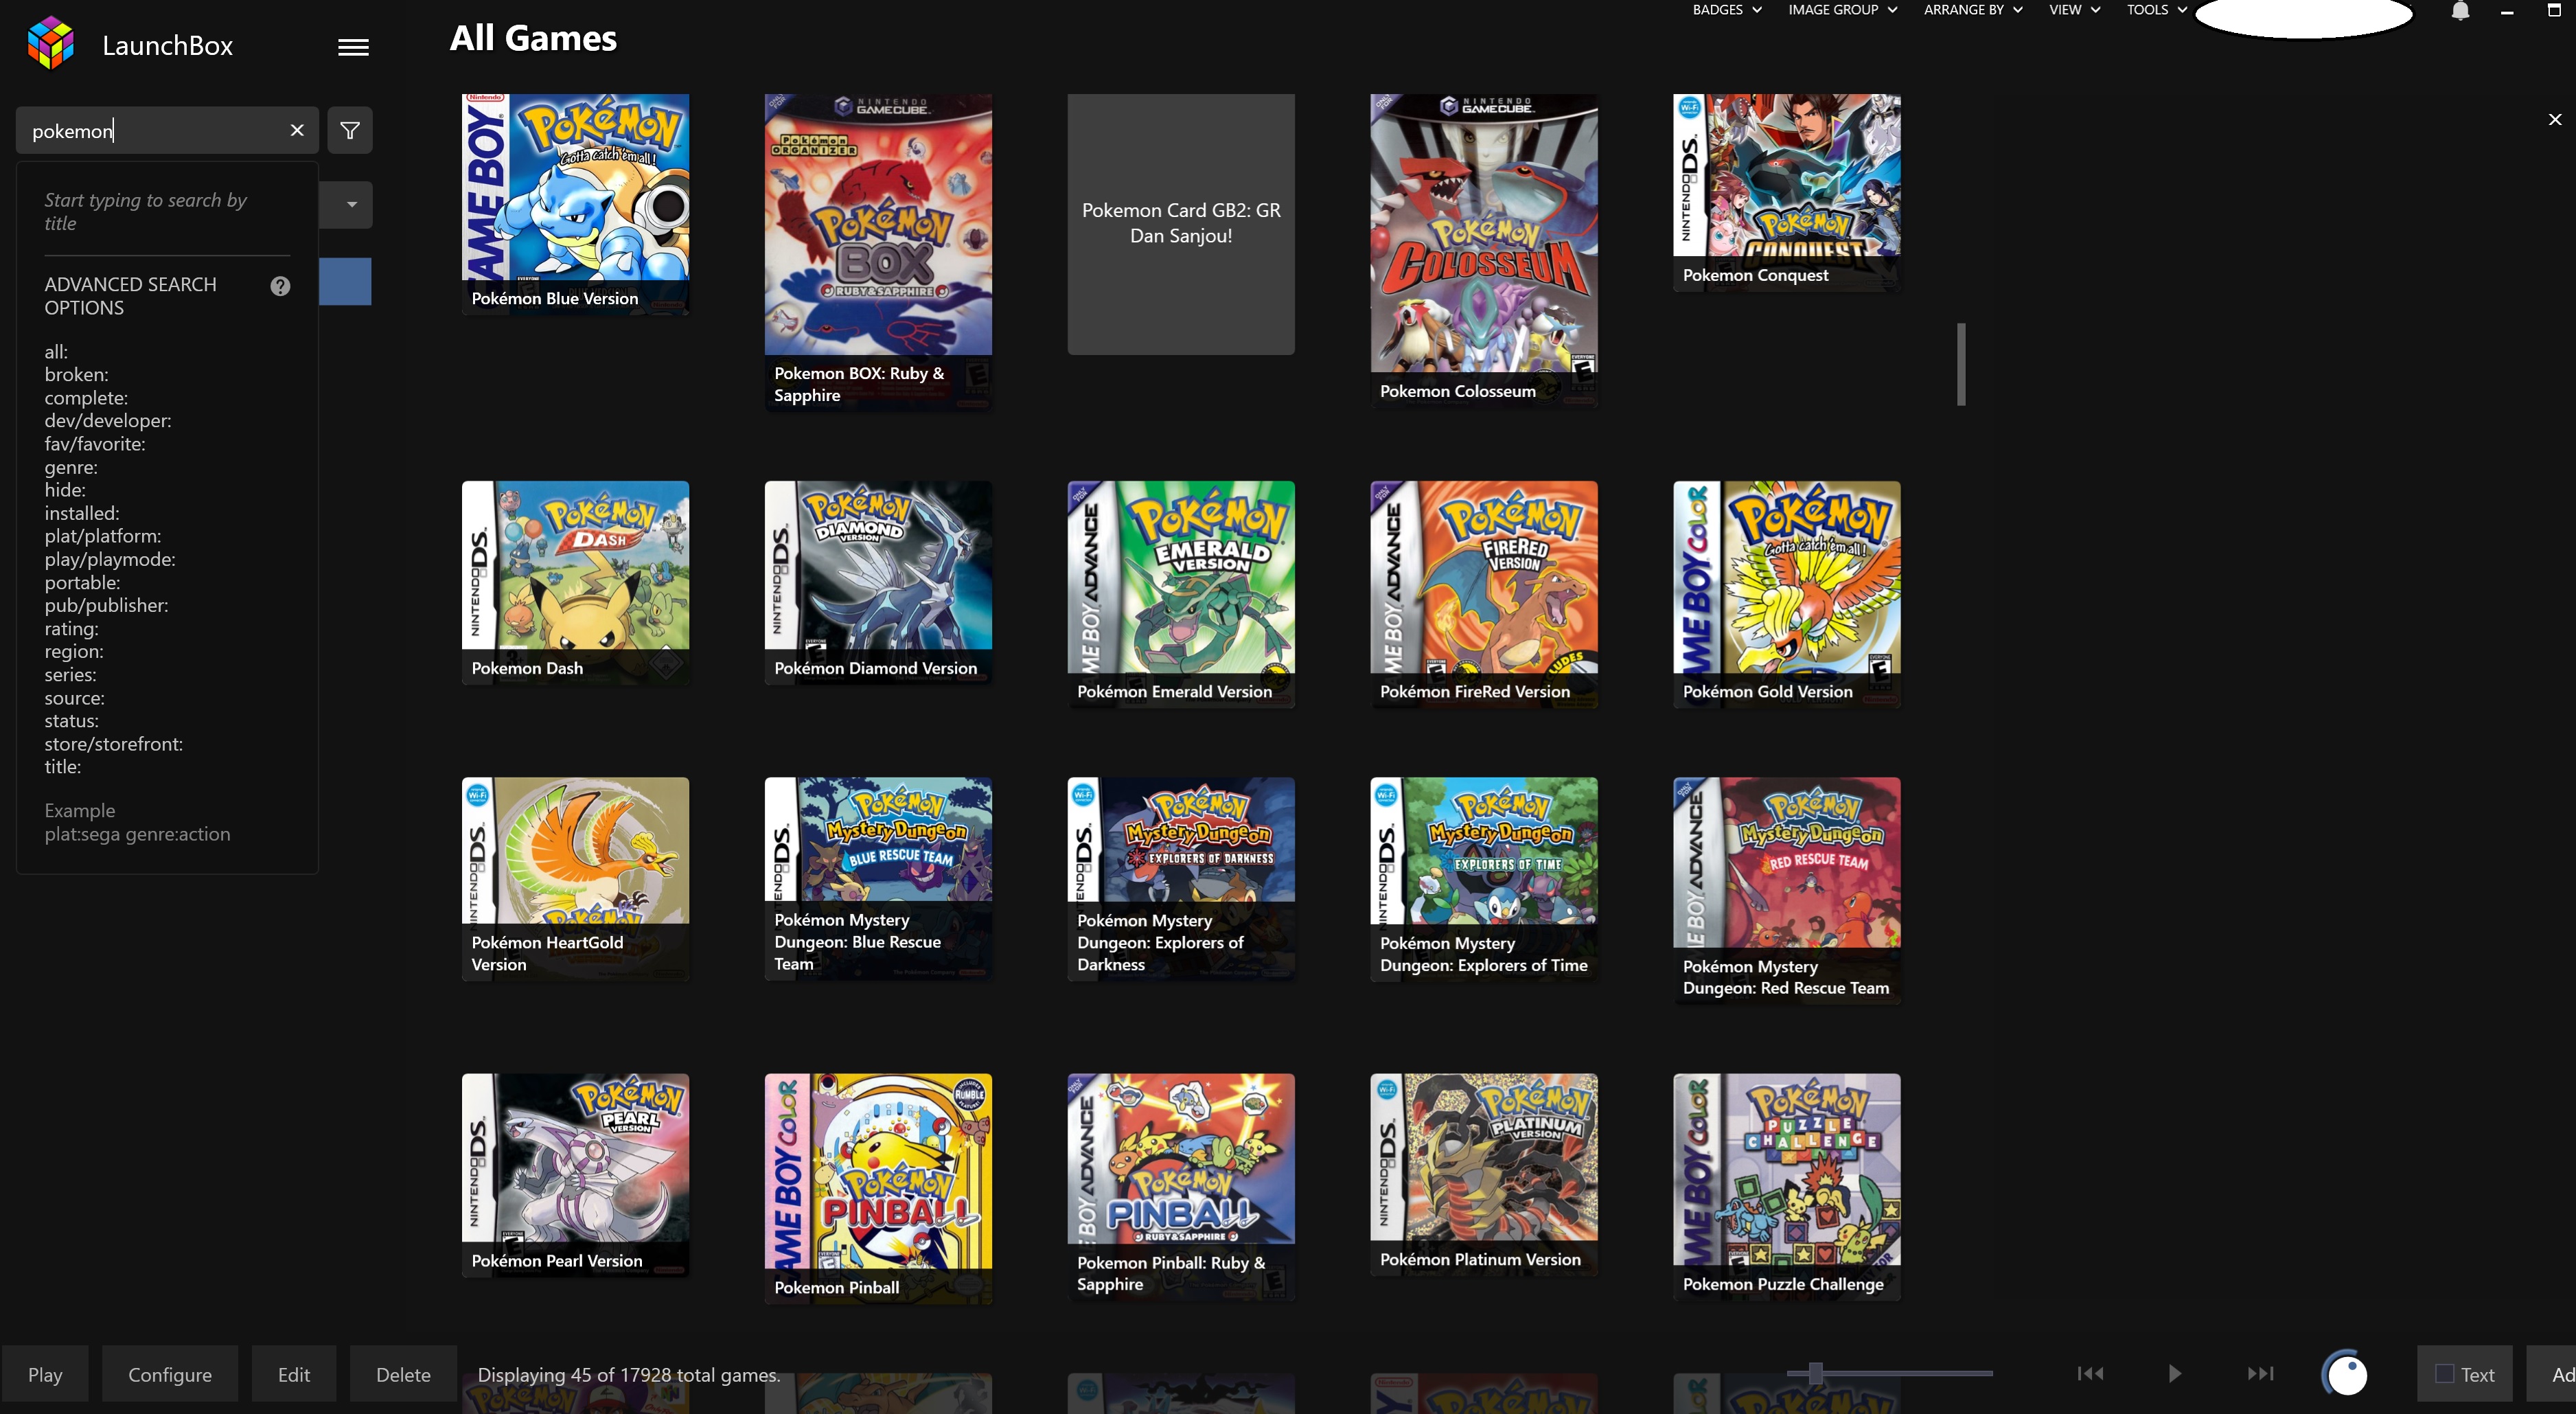Click the 'installed:' search option
Viewport: 2576px width, 1414px height.
(x=82, y=513)
